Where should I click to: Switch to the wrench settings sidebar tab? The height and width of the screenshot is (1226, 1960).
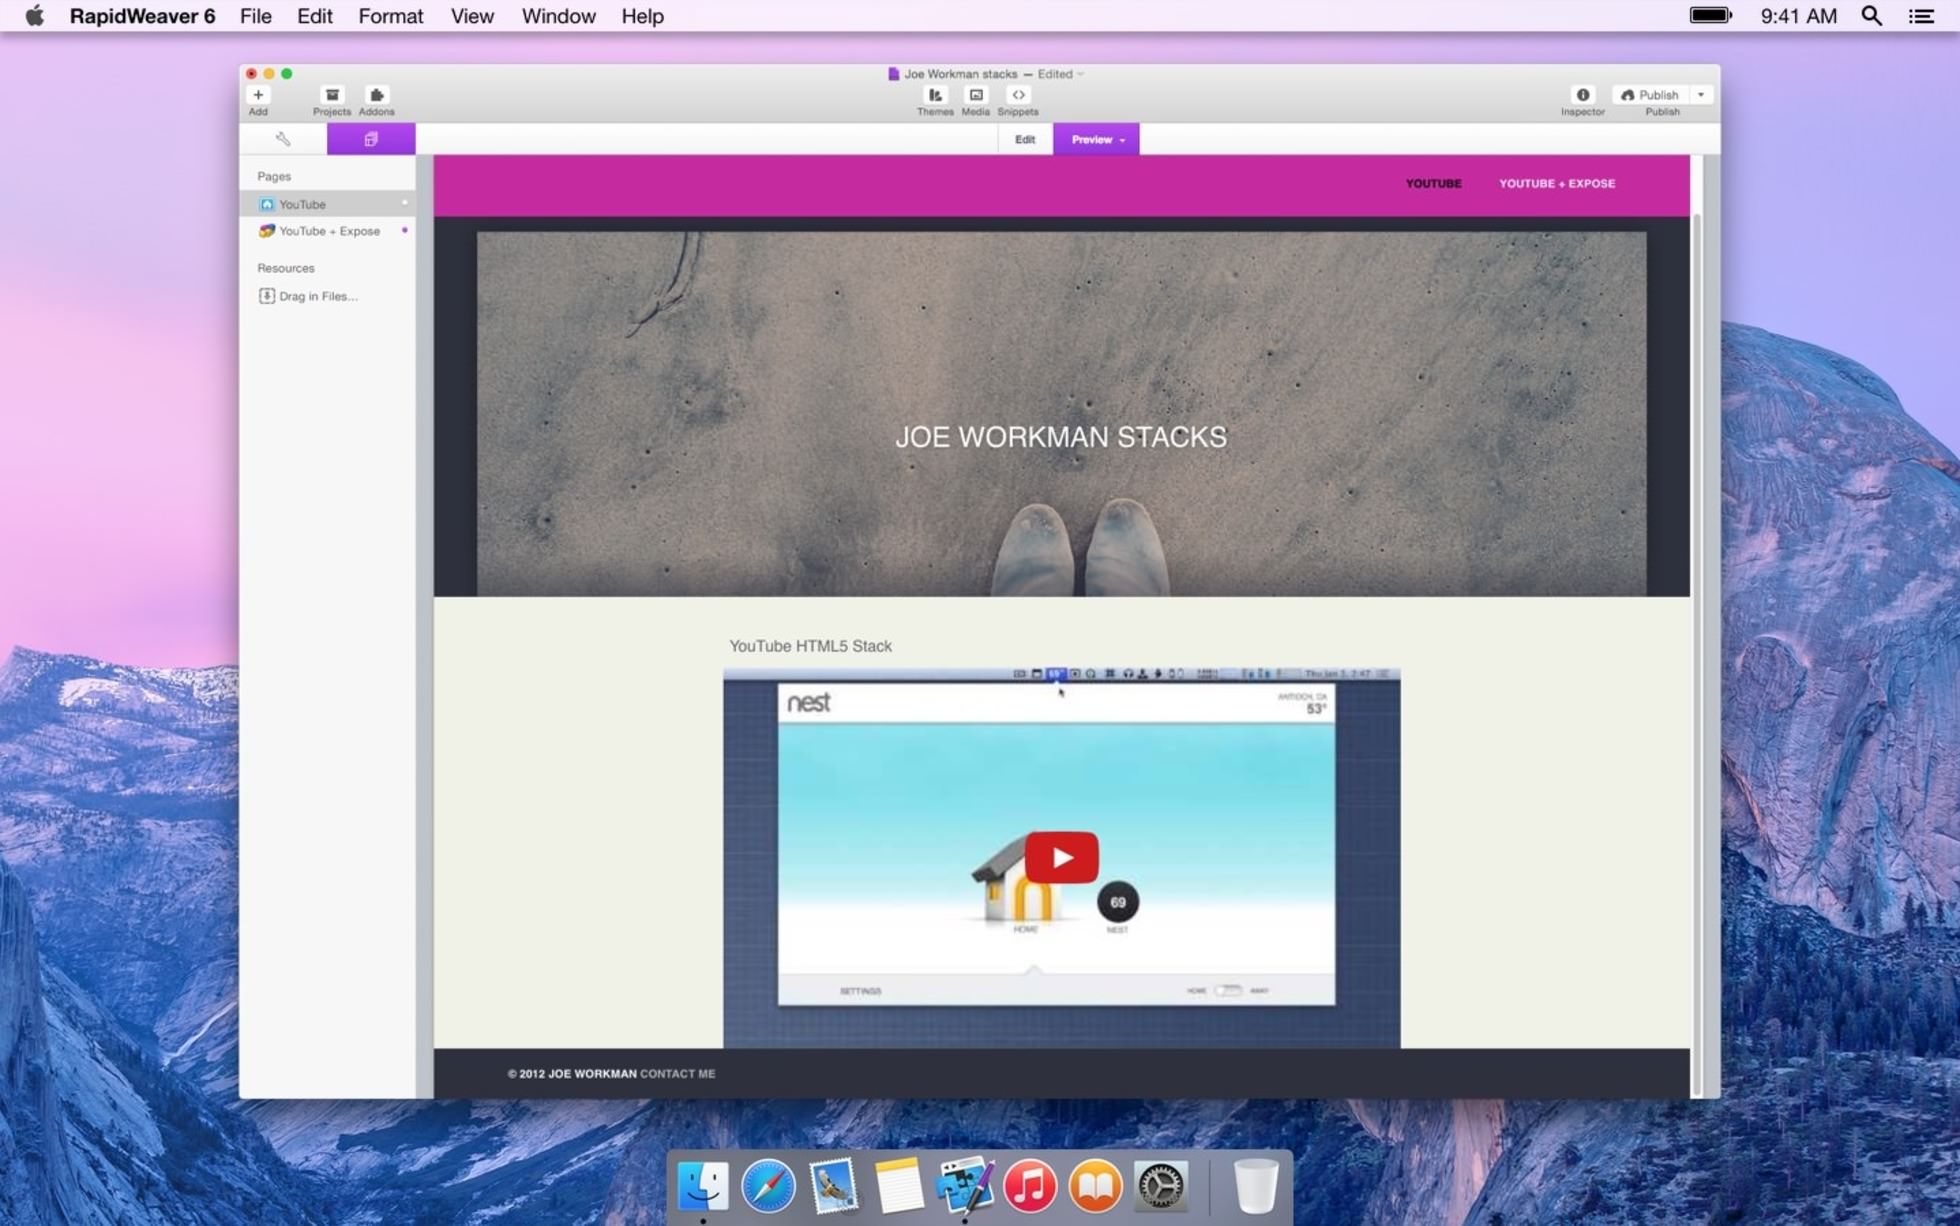[x=283, y=139]
